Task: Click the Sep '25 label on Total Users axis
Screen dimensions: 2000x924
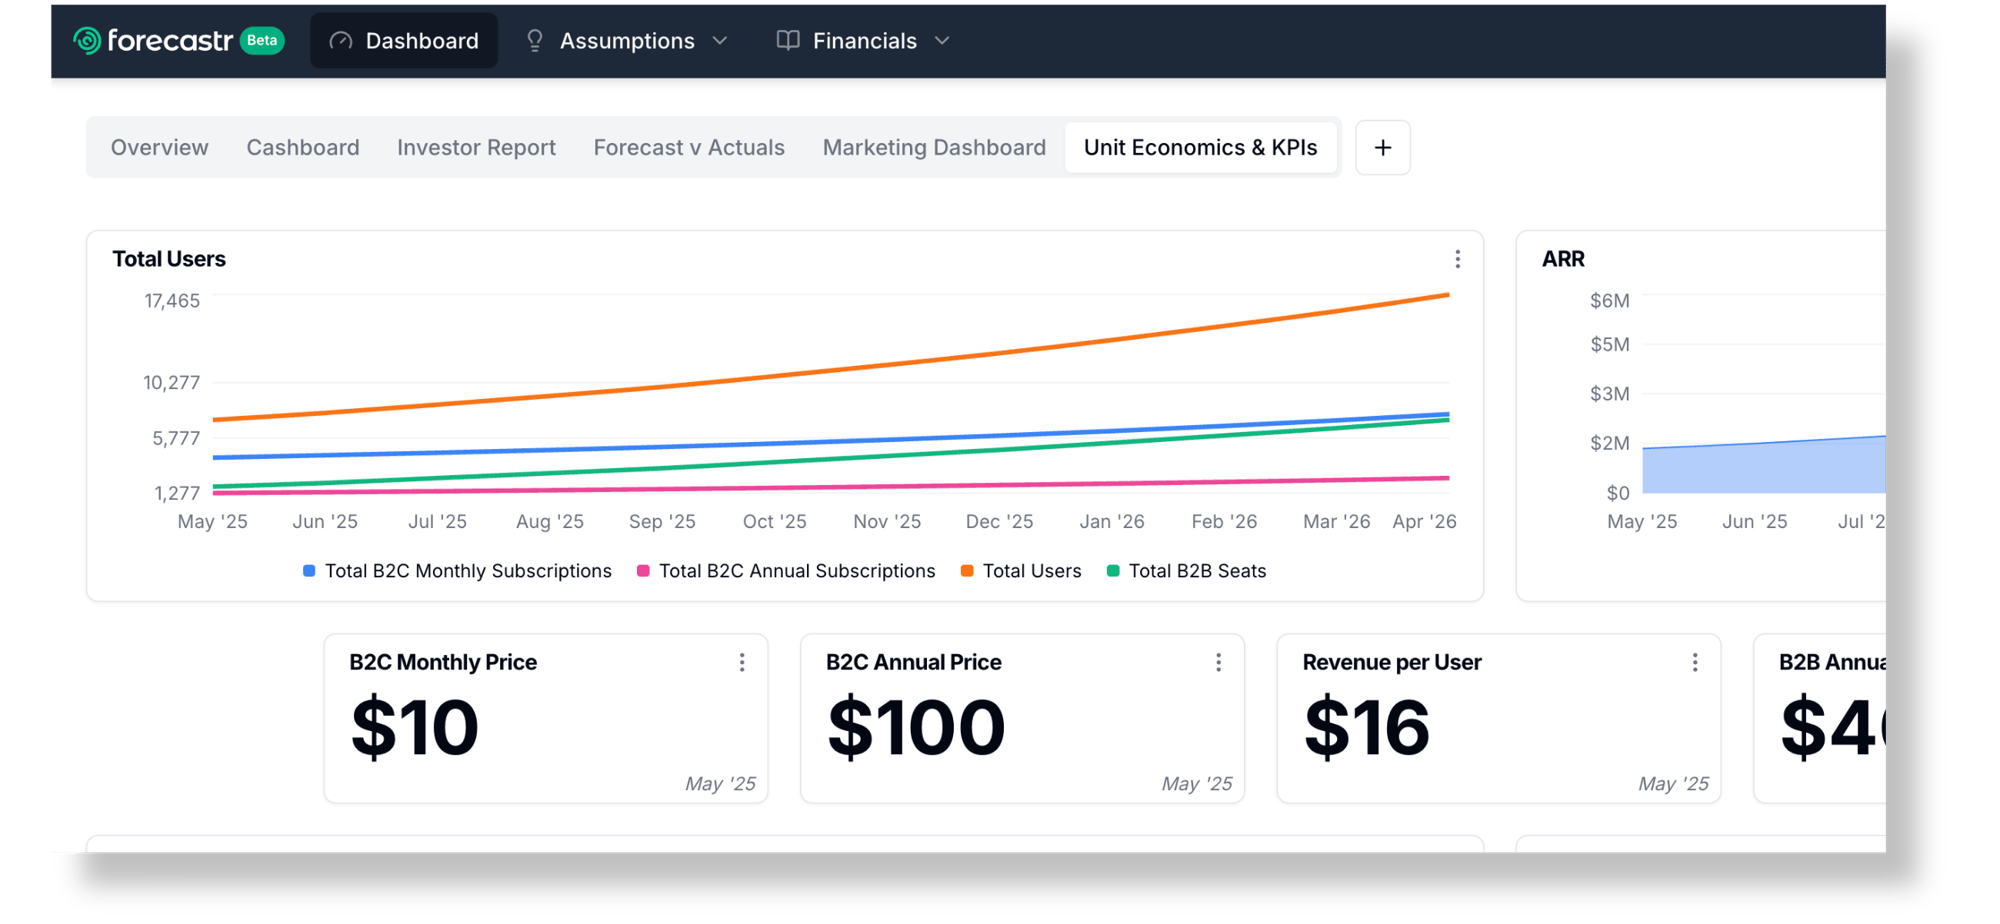Action: pyautogui.click(x=662, y=522)
